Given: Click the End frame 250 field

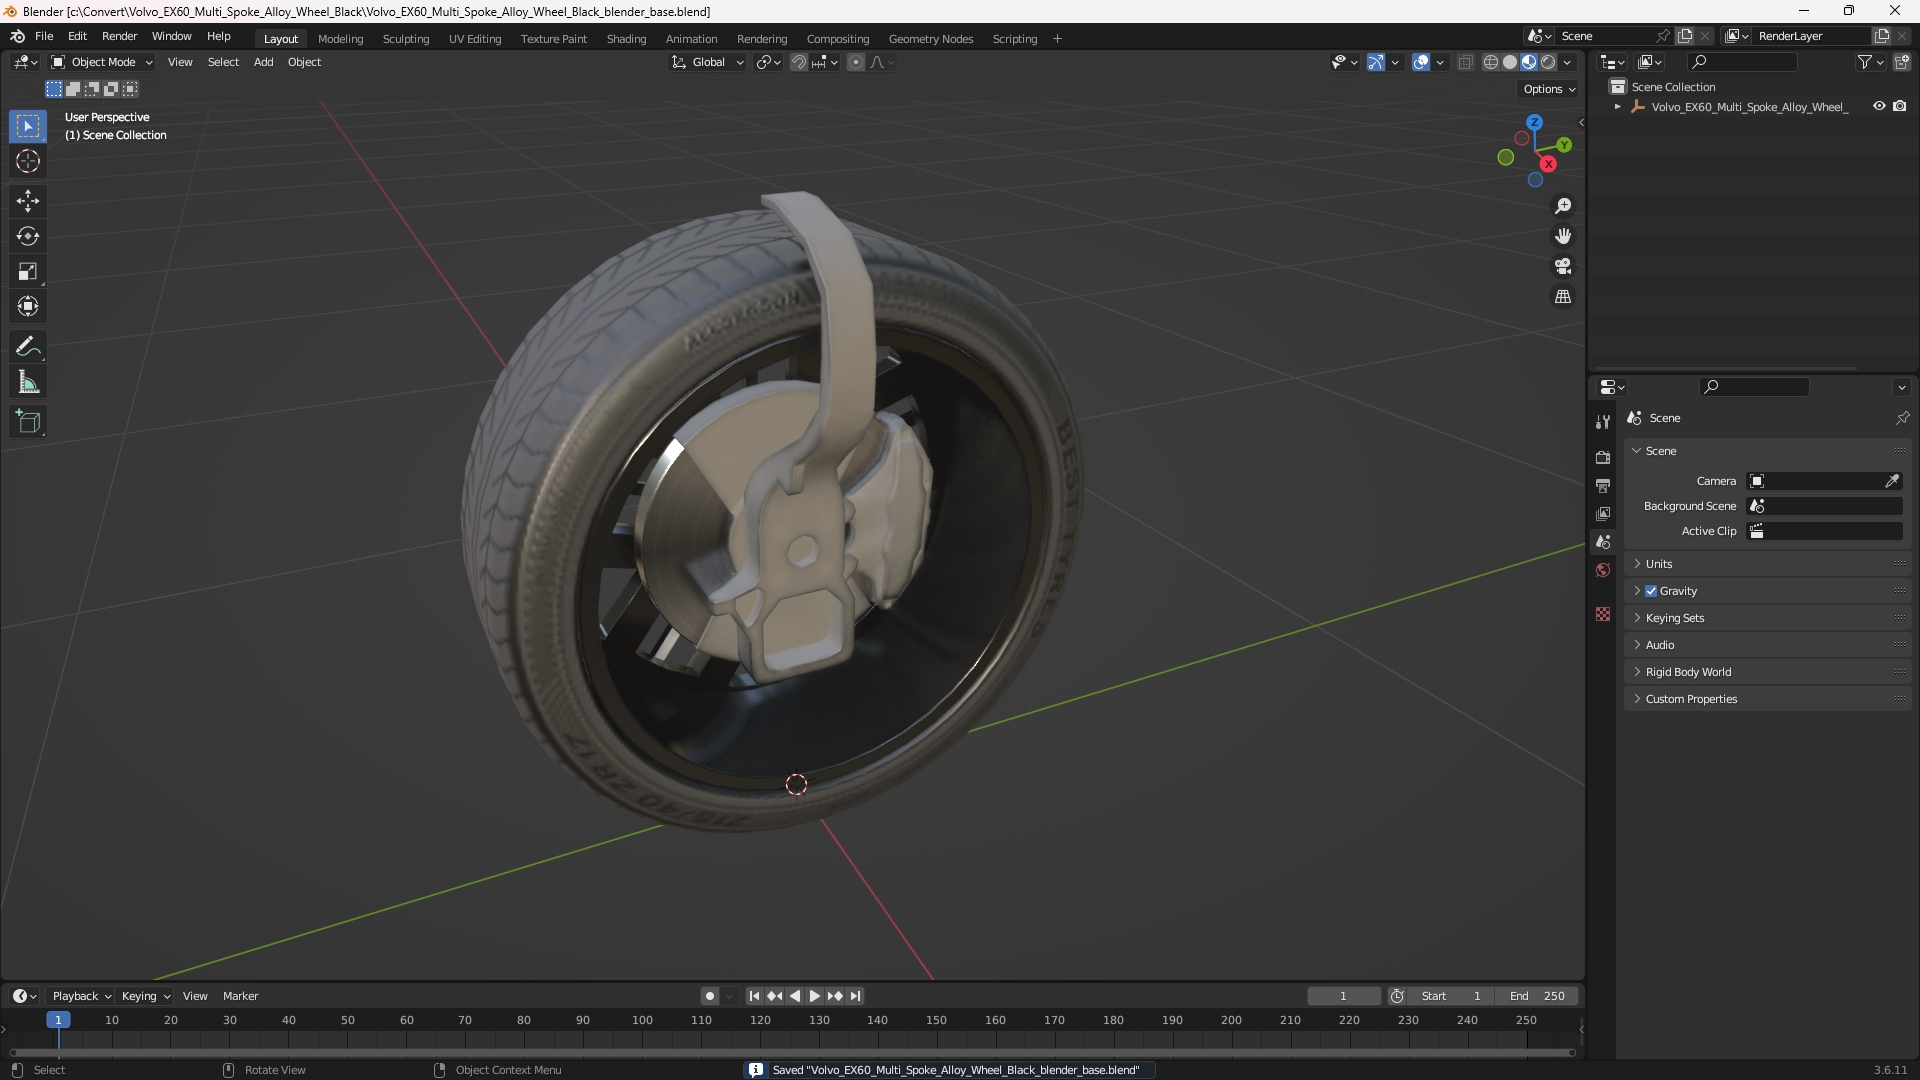Looking at the screenshot, I should 1537,996.
